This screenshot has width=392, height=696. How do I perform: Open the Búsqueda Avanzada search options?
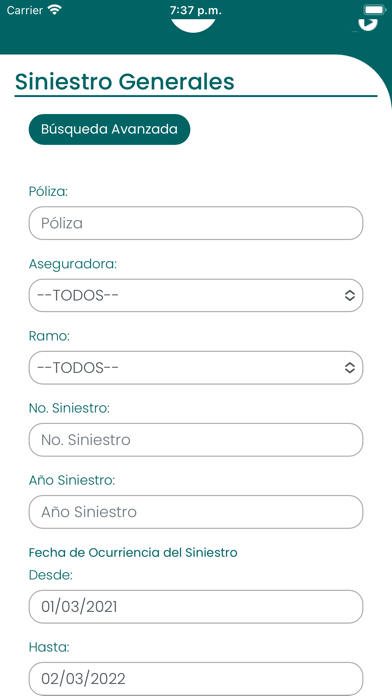pyautogui.click(x=109, y=129)
